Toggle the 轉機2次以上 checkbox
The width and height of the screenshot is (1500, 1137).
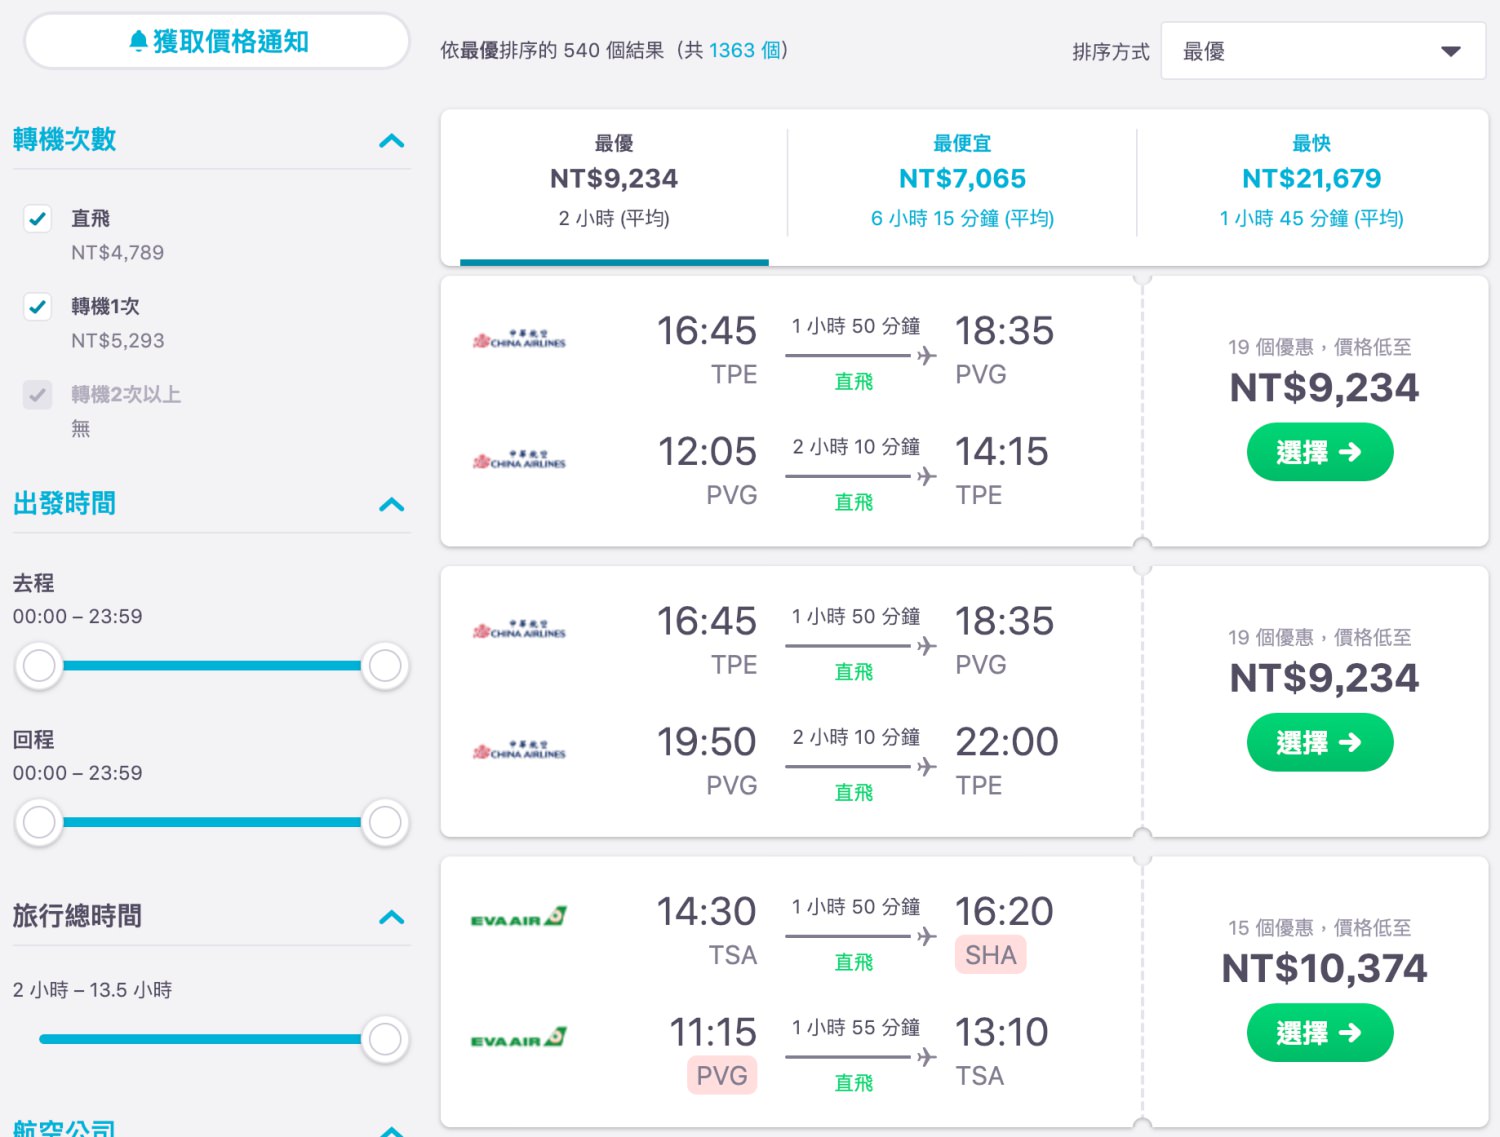[x=38, y=394]
